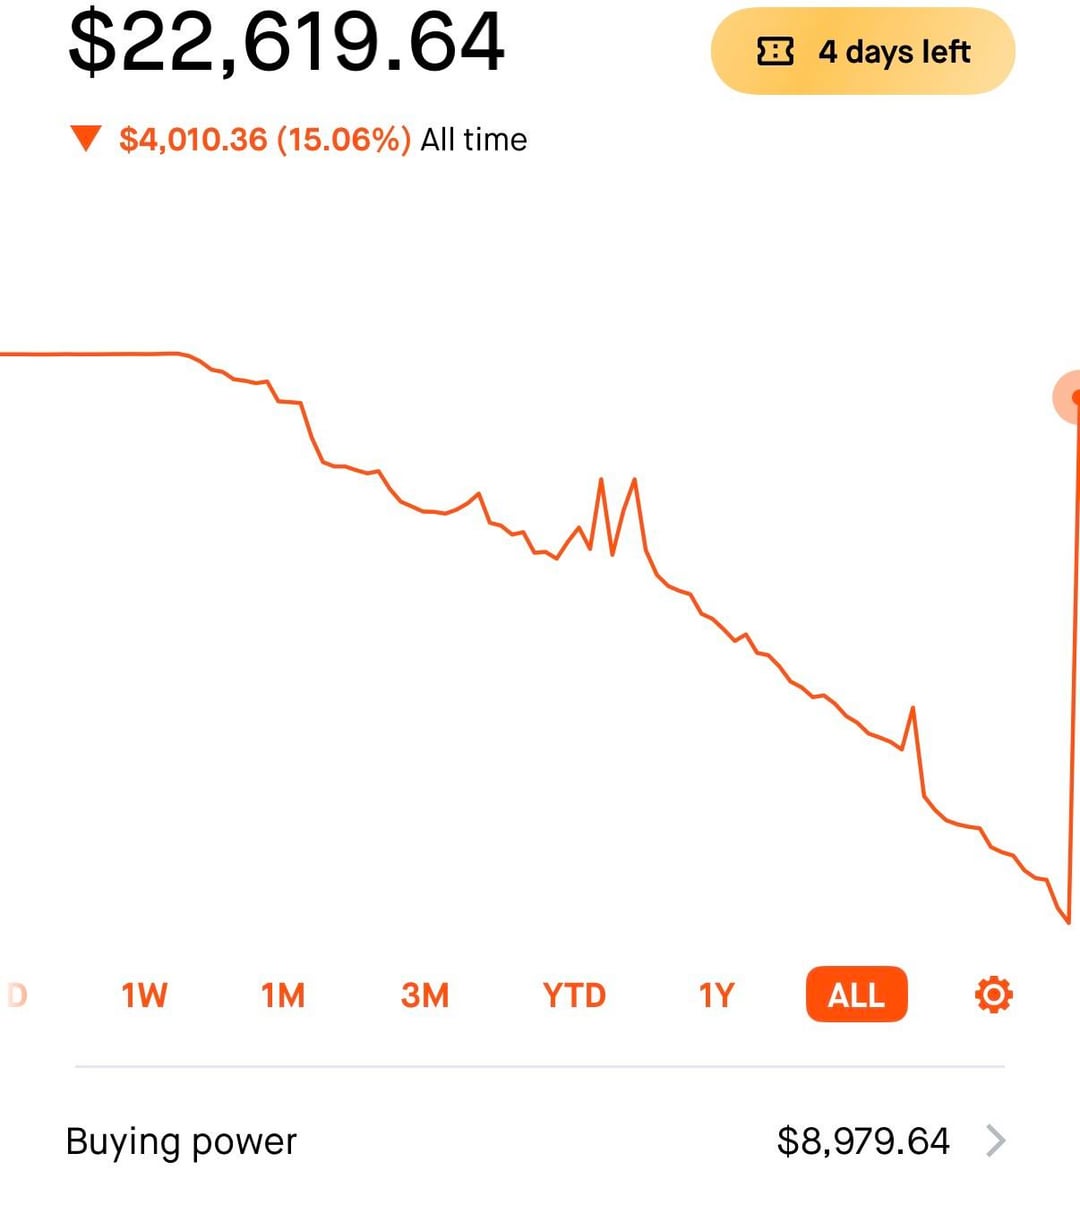This screenshot has height=1213, width=1080.
Task: Tap the ticket icon in the yellow badge
Action: tap(775, 51)
